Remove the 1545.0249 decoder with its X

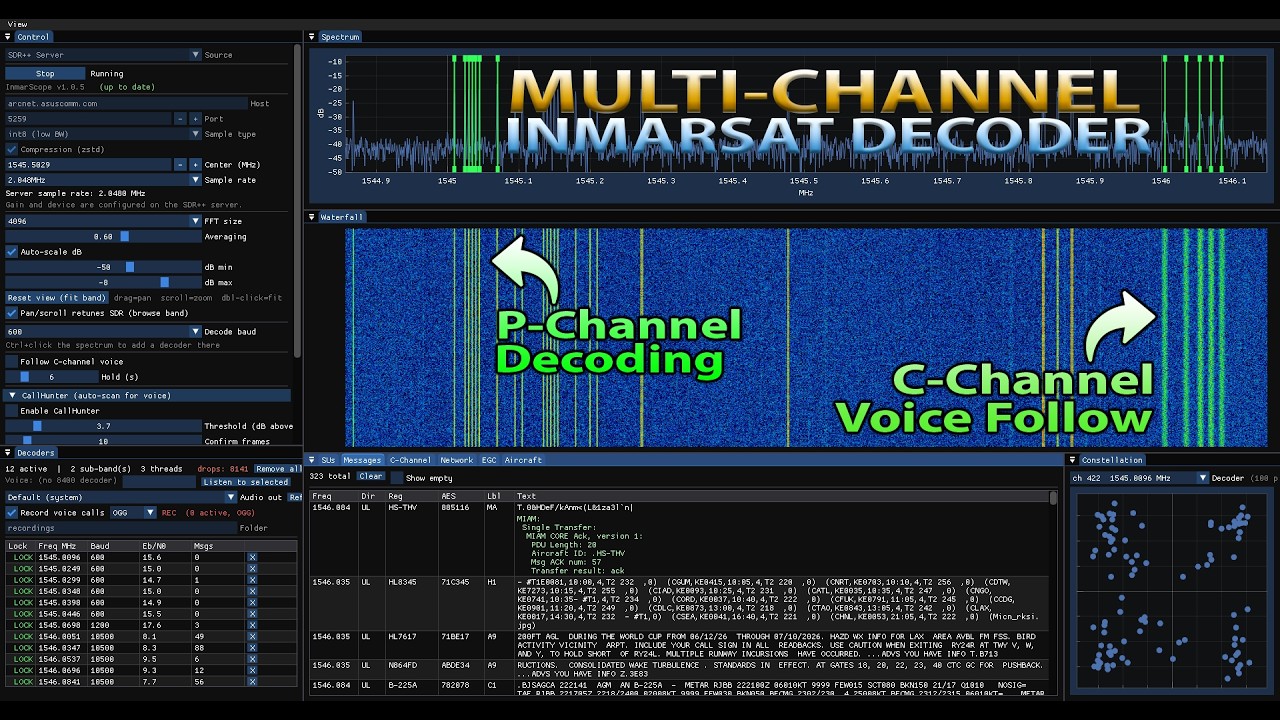coord(252,569)
